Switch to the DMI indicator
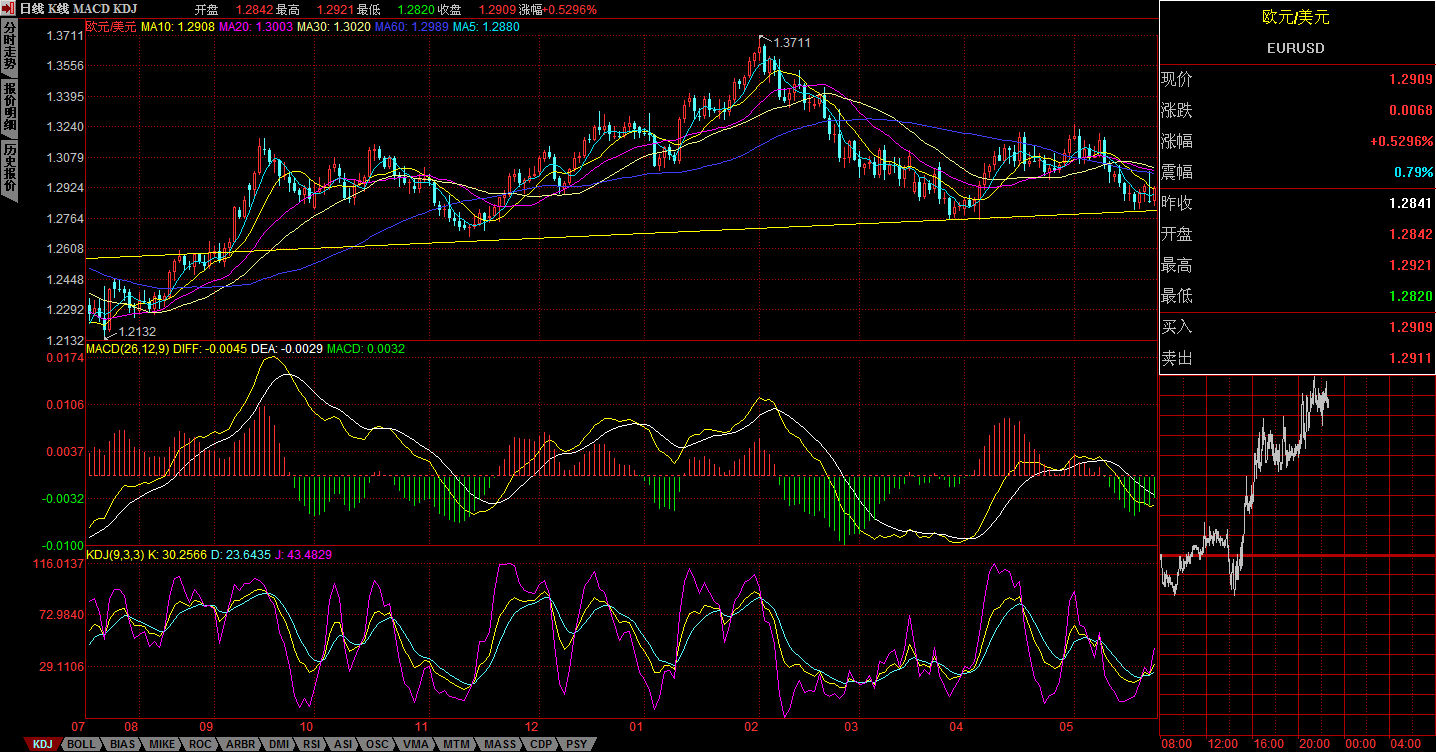Viewport: 1436px width, 752px height. coord(278,744)
